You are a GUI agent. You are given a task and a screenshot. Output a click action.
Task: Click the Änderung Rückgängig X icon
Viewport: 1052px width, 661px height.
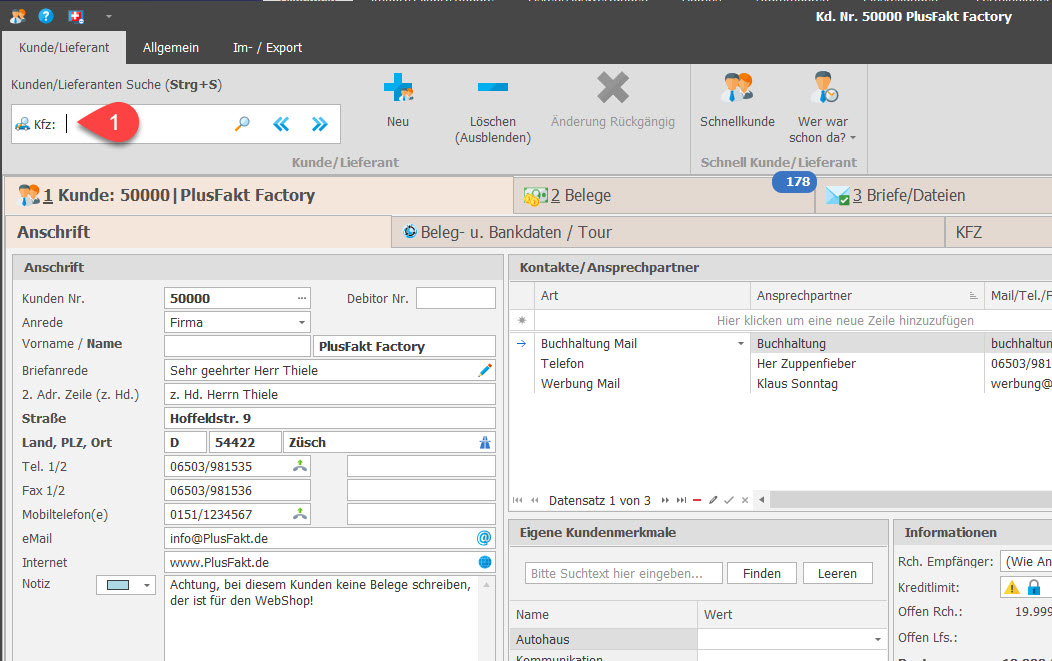pyautogui.click(x=613, y=87)
